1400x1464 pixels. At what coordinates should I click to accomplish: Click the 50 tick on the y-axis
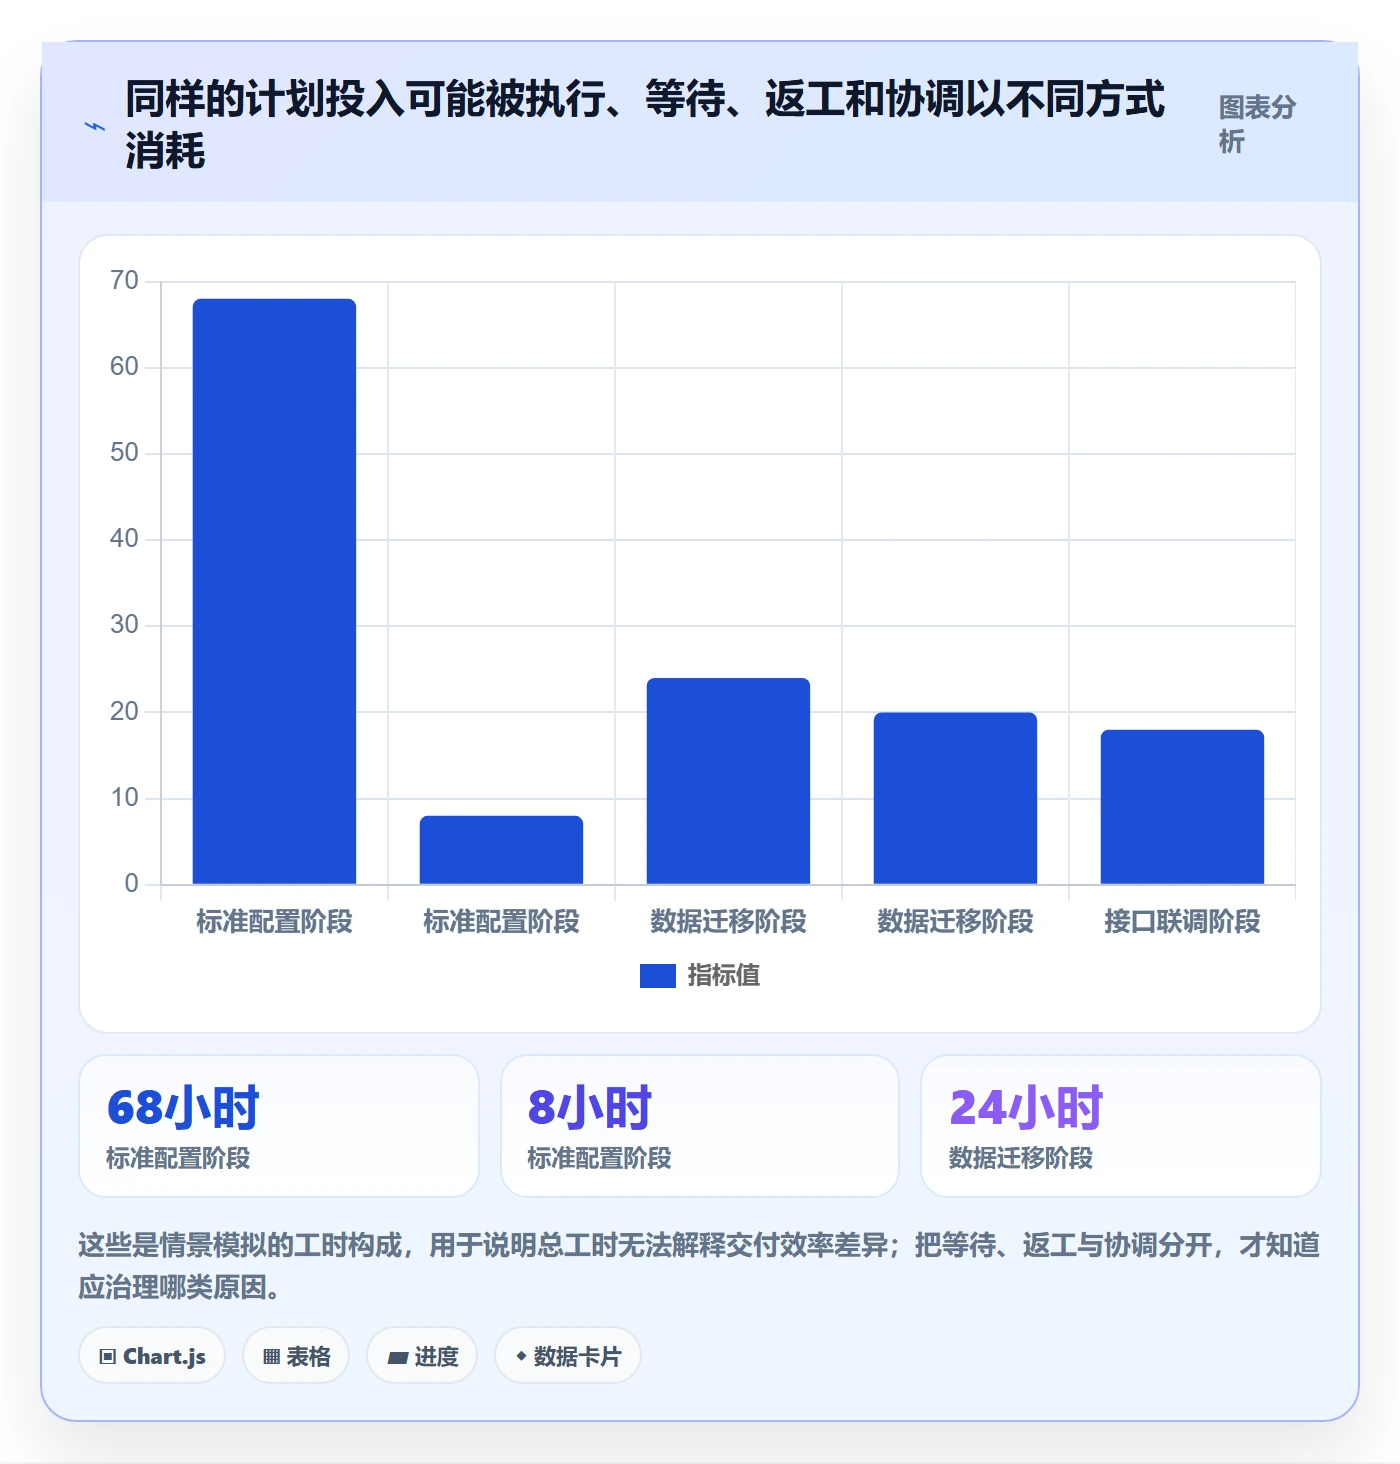click(x=124, y=452)
